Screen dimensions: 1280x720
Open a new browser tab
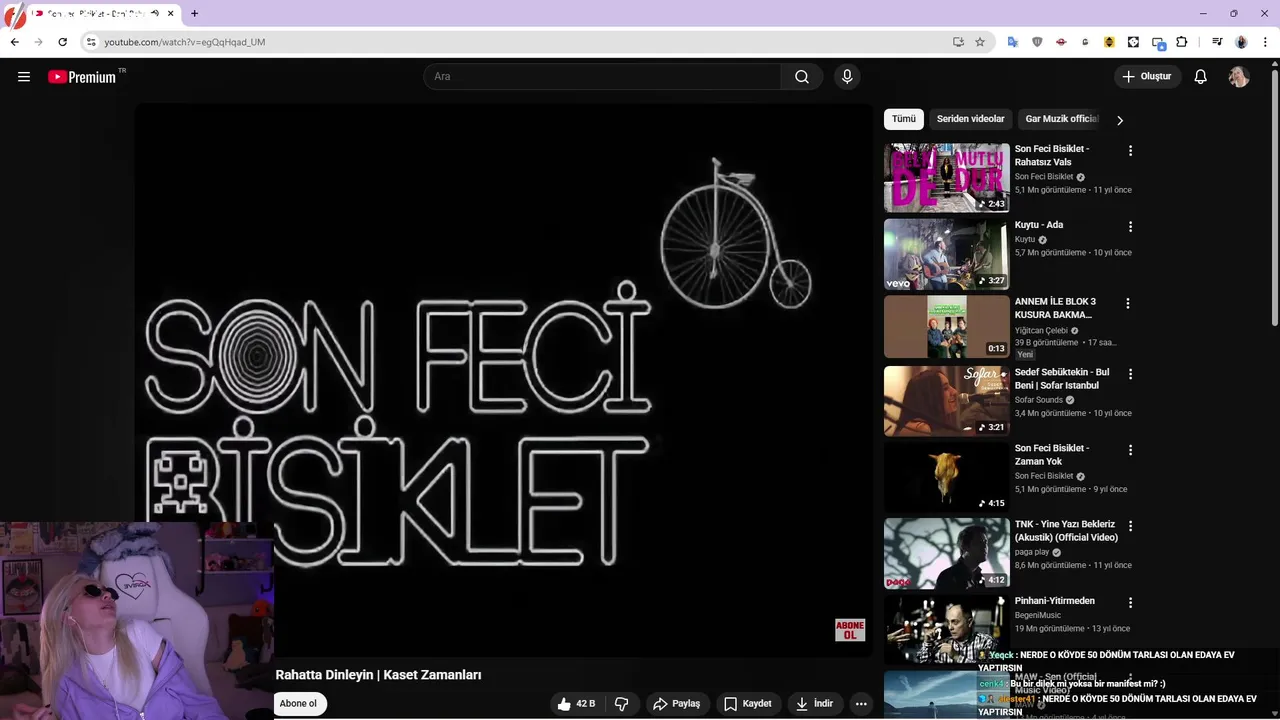pos(194,13)
